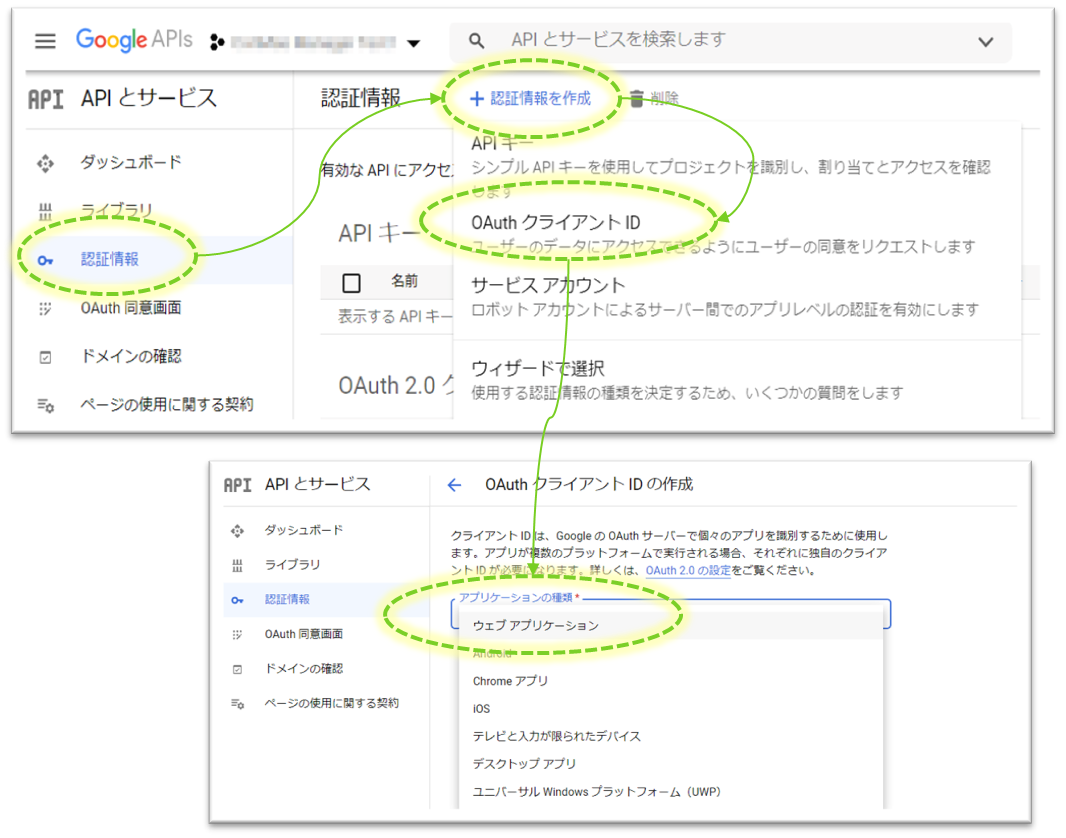
Task: Select 認証情報 in the top sidebar
Action: click(110, 259)
